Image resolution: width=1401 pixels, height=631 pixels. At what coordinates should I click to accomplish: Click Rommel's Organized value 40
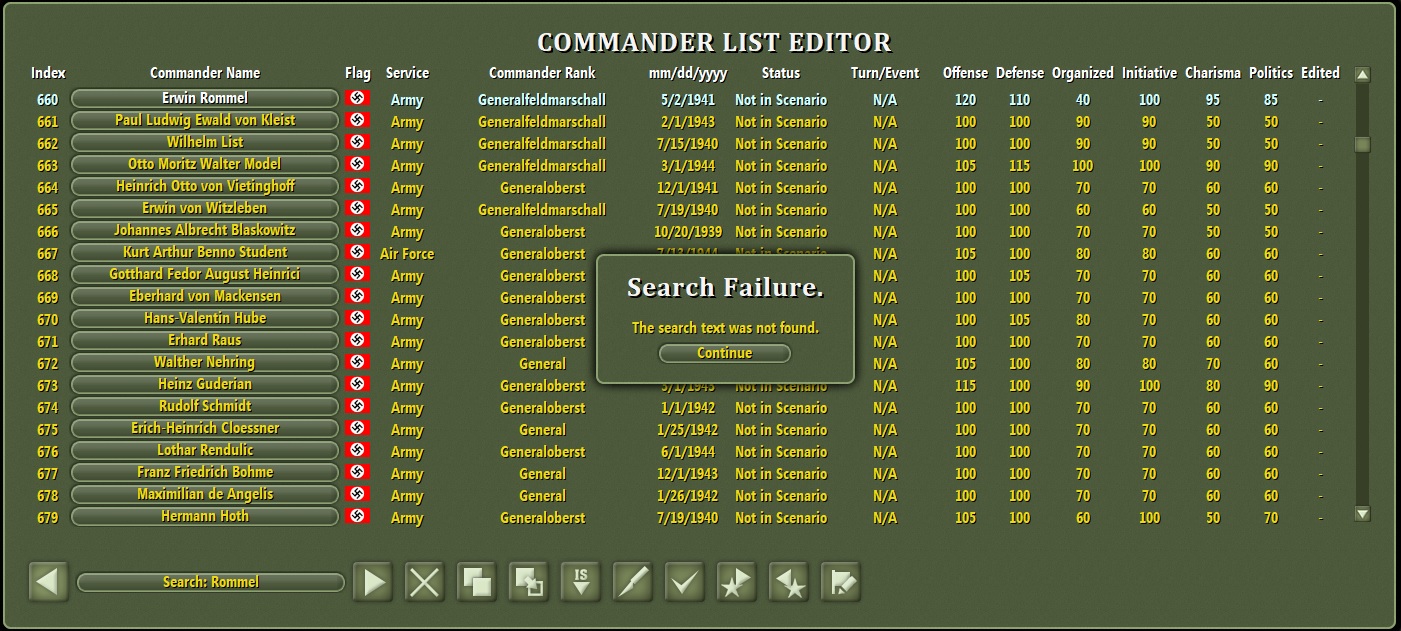point(1083,100)
